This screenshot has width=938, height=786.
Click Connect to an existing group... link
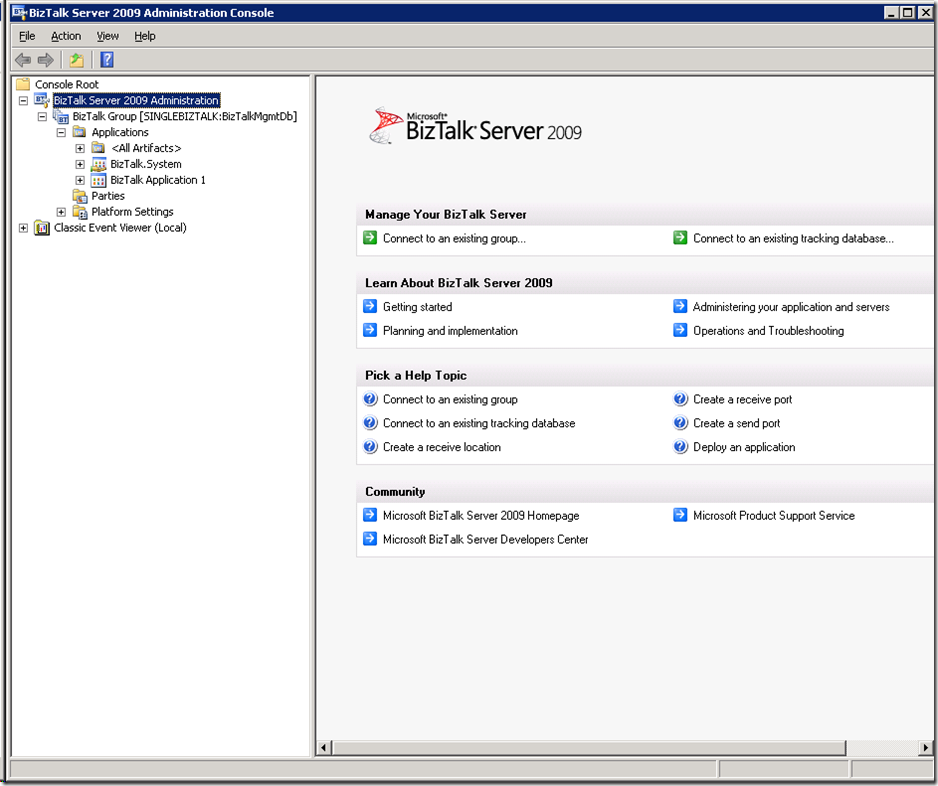pyautogui.click(x=454, y=238)
